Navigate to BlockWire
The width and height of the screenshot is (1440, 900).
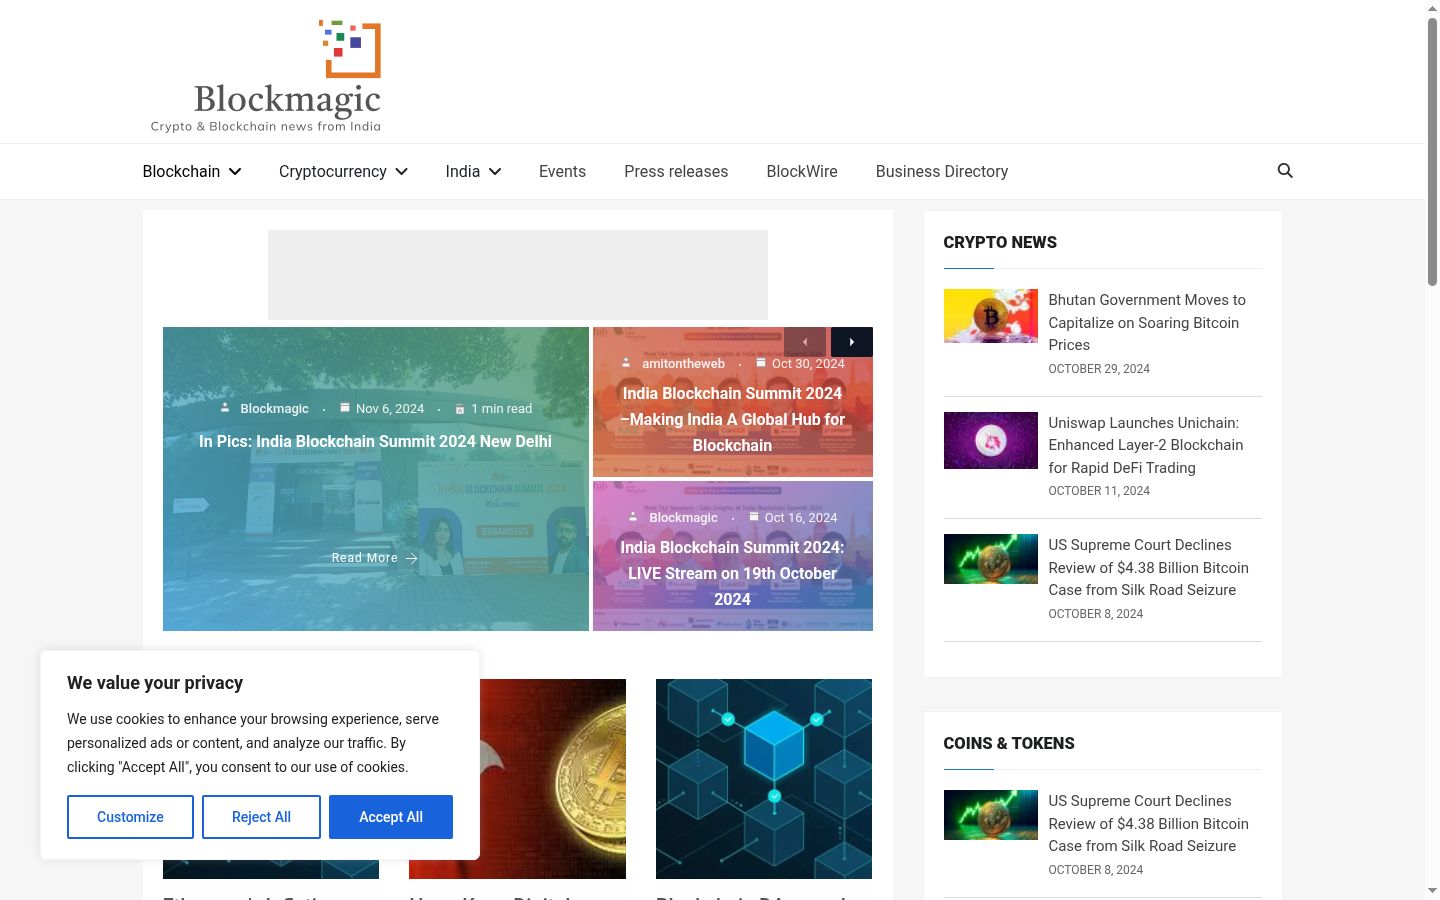click(x=802, y=171)
